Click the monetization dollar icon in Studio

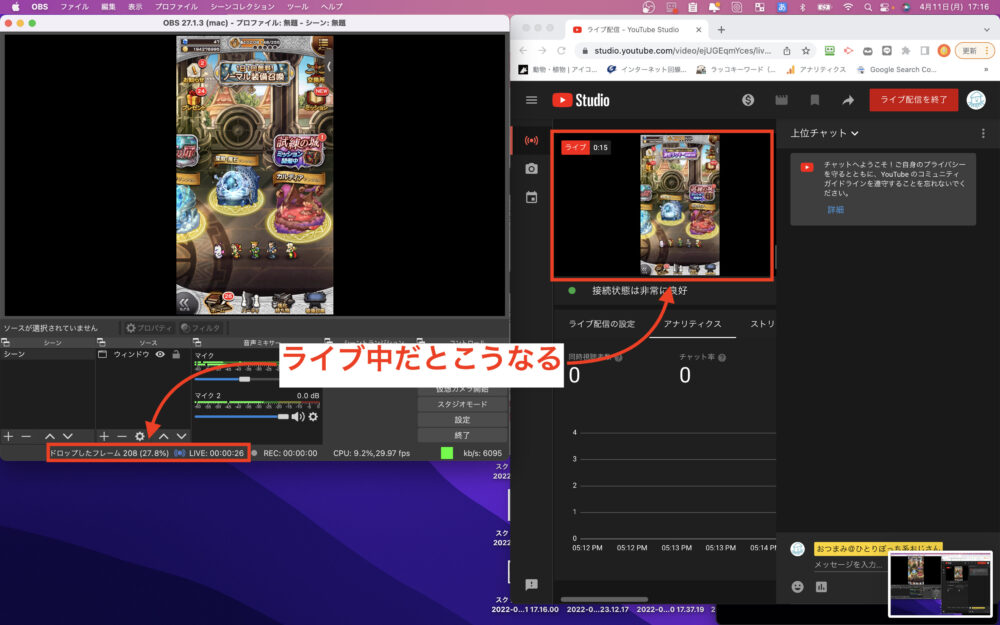click(748, 100)
